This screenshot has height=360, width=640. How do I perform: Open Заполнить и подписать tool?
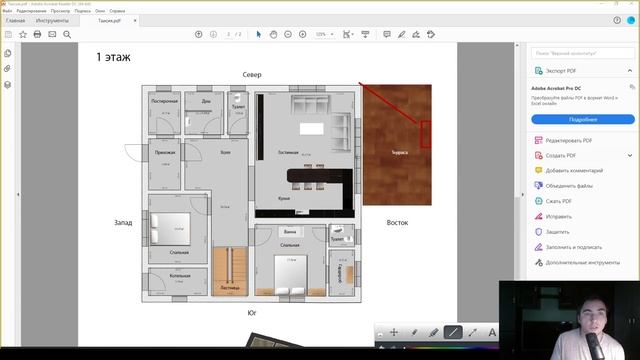pyautogui.click(x=568, y=247)
